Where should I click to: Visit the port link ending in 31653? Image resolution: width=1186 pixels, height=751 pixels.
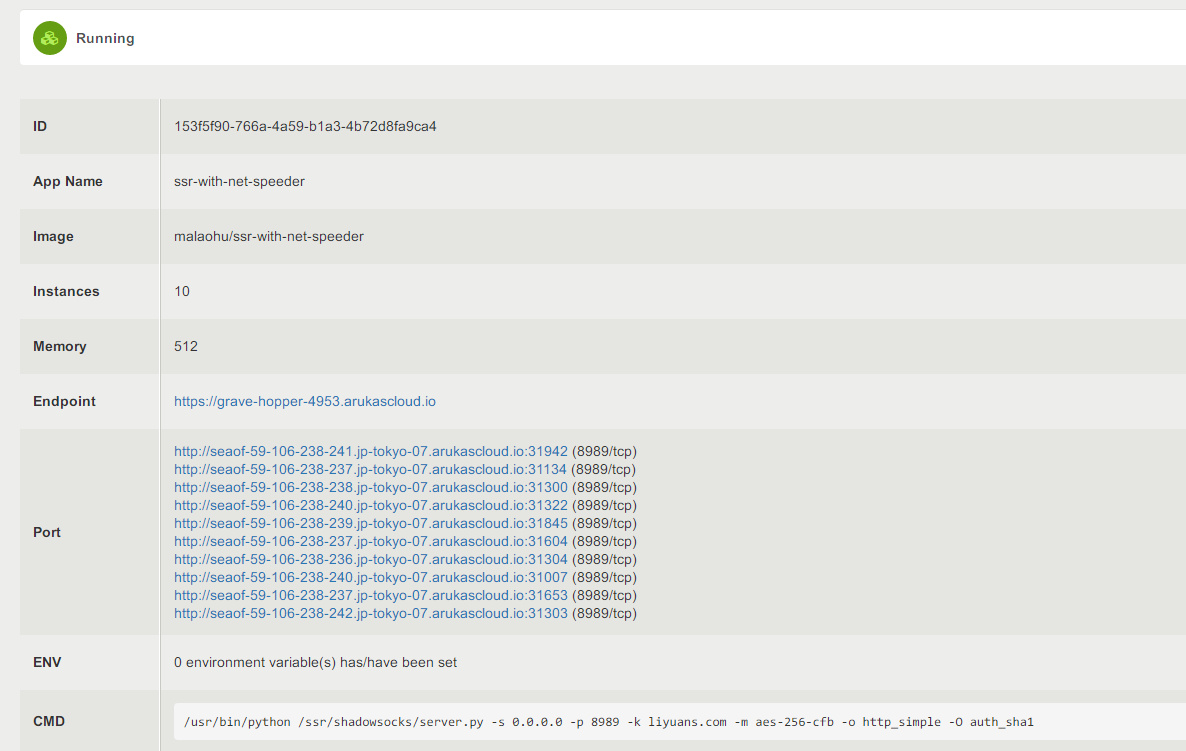pyautogui.click(x=370, y=595)
